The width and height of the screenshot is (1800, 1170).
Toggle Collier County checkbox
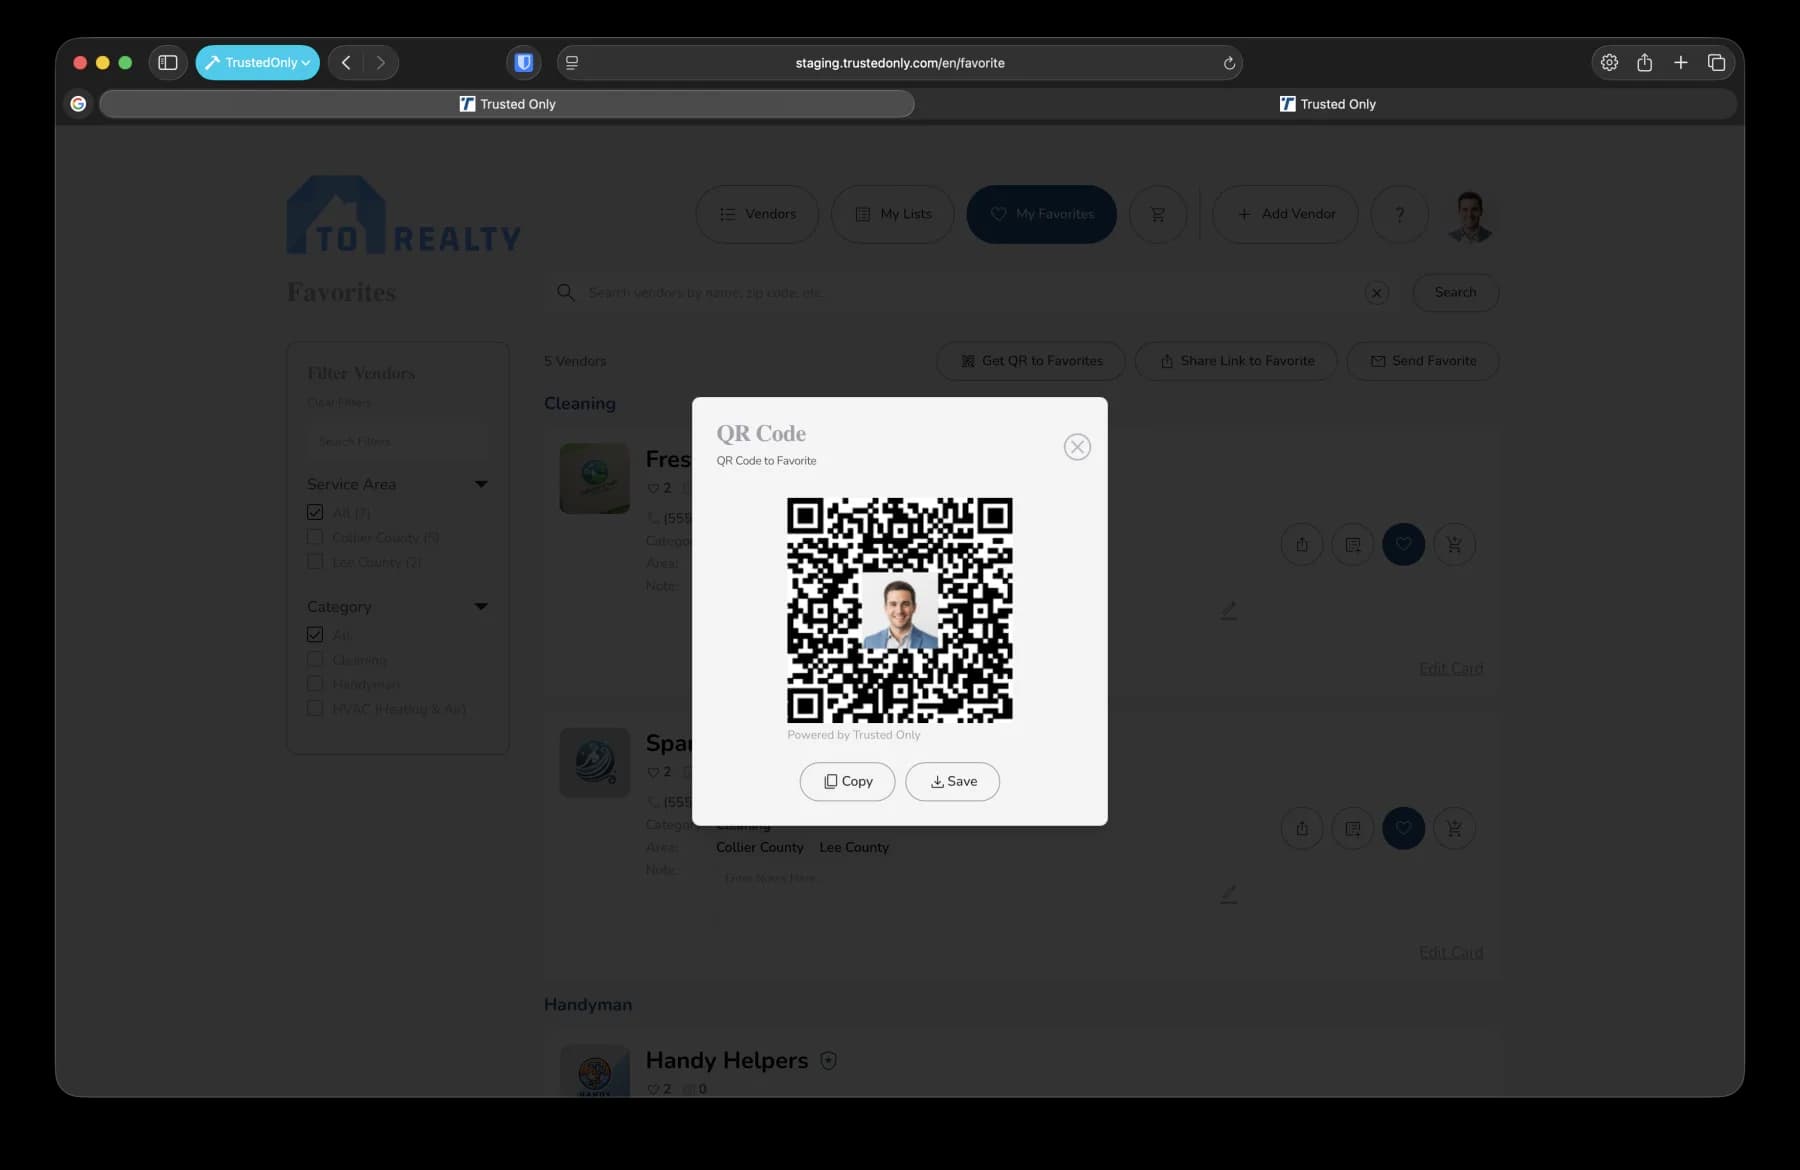coord(315,537)
